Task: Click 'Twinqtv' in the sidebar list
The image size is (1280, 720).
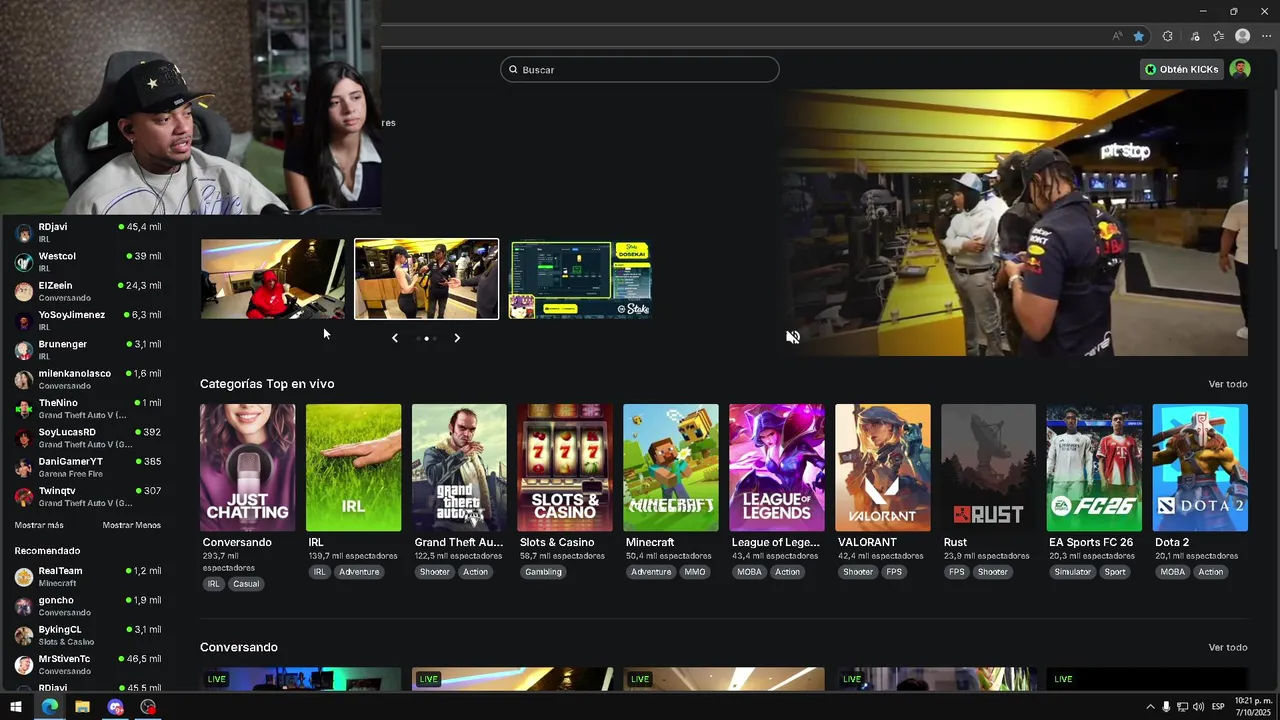Action: tap(57, 491)
